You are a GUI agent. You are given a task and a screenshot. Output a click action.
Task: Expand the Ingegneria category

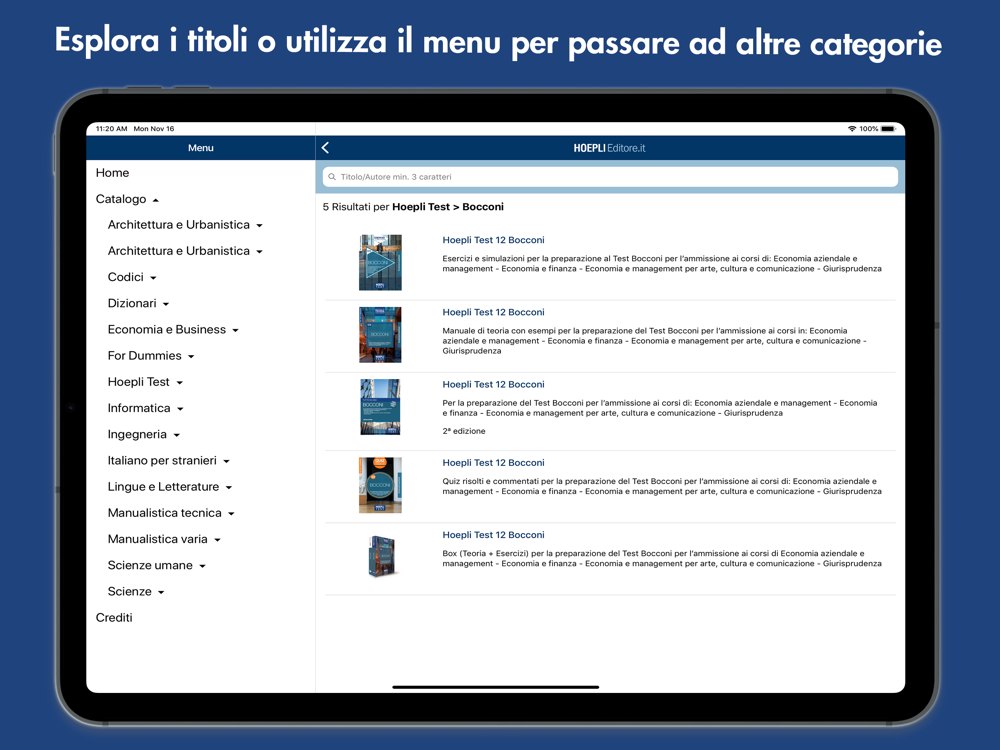(x=143, y=434)
